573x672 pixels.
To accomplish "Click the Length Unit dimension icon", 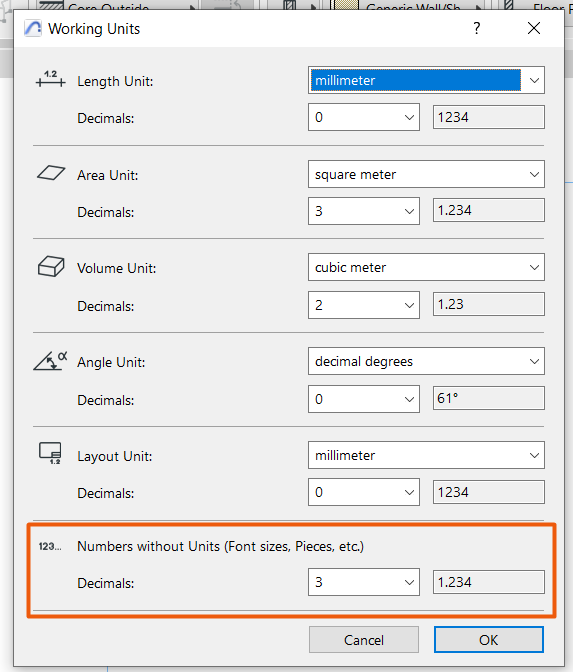I will tap(51, 79).
